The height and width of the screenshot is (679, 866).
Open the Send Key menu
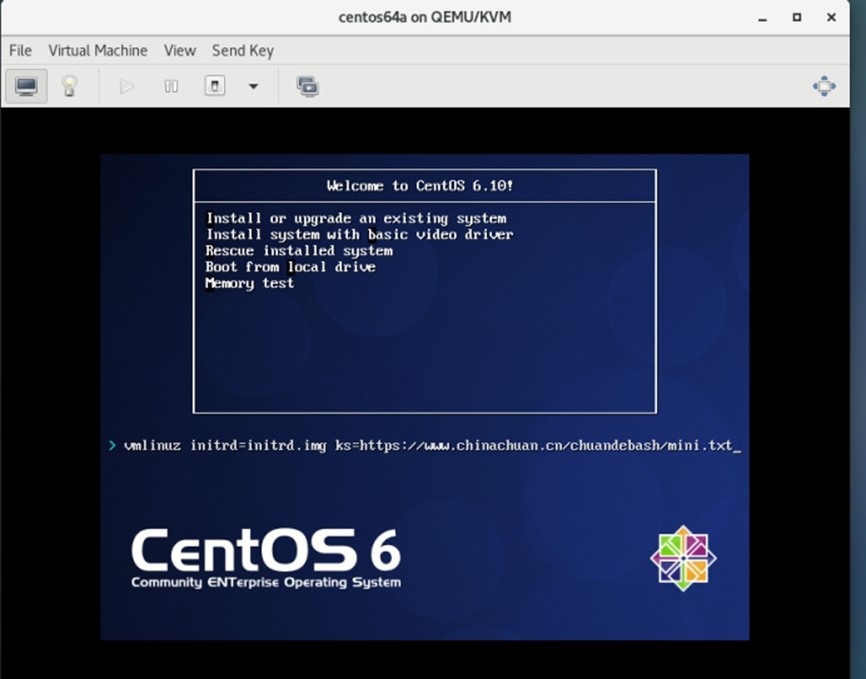(243, 51)
